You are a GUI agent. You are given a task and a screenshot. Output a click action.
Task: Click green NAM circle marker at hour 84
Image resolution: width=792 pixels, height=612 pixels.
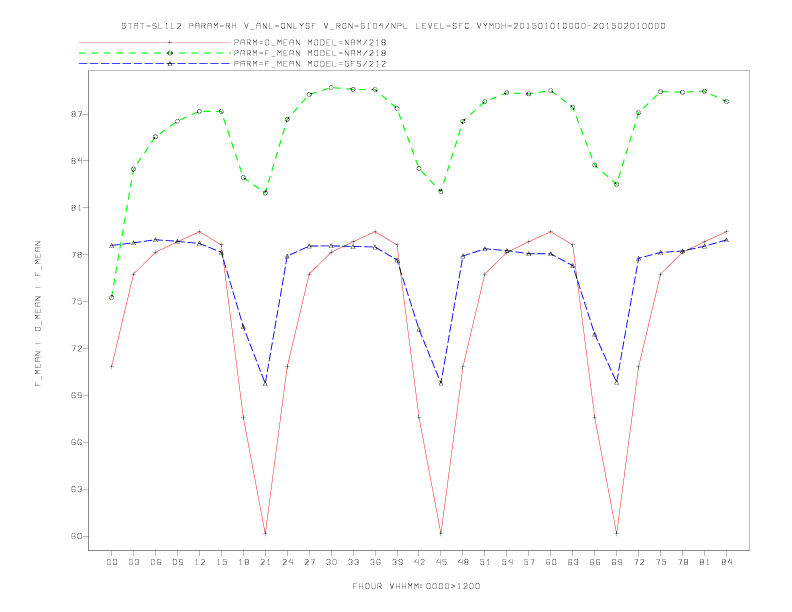(726, 101)
